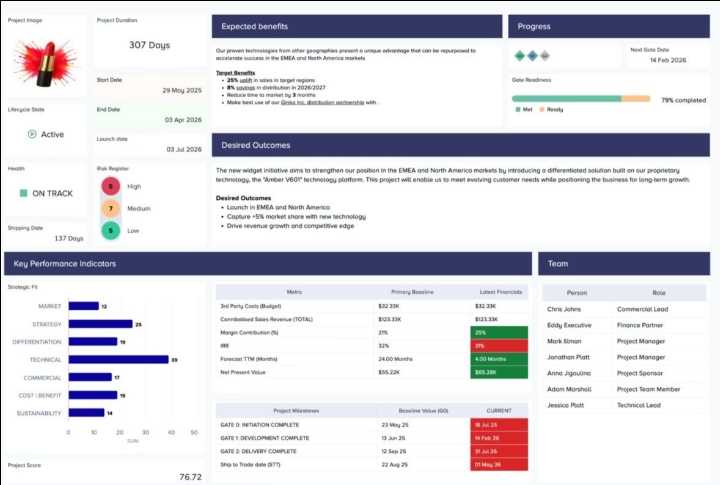
Task: Click GATE 0 red current date cell
Action: (x=499, y=425)
